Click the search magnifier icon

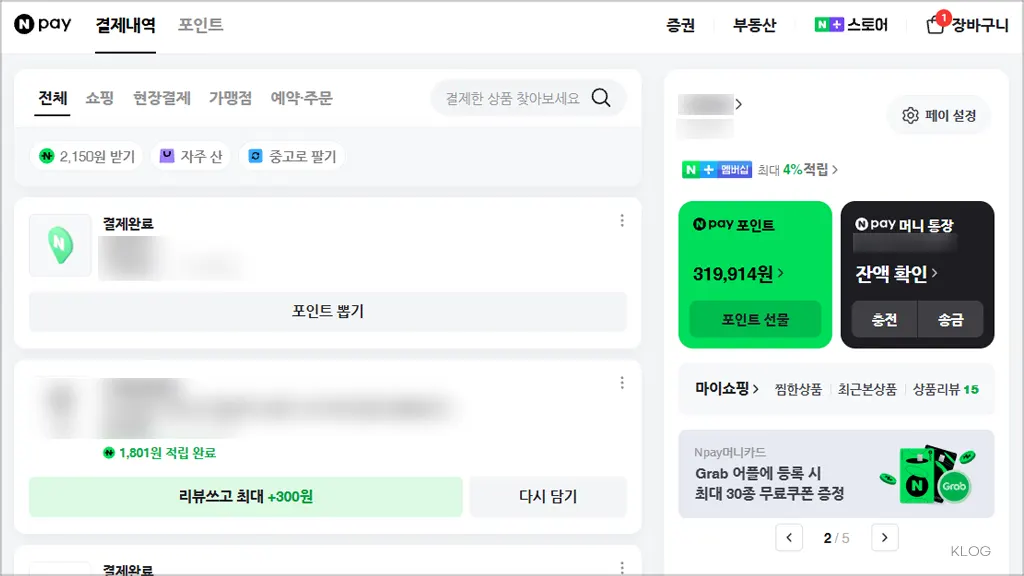[601, 98]
